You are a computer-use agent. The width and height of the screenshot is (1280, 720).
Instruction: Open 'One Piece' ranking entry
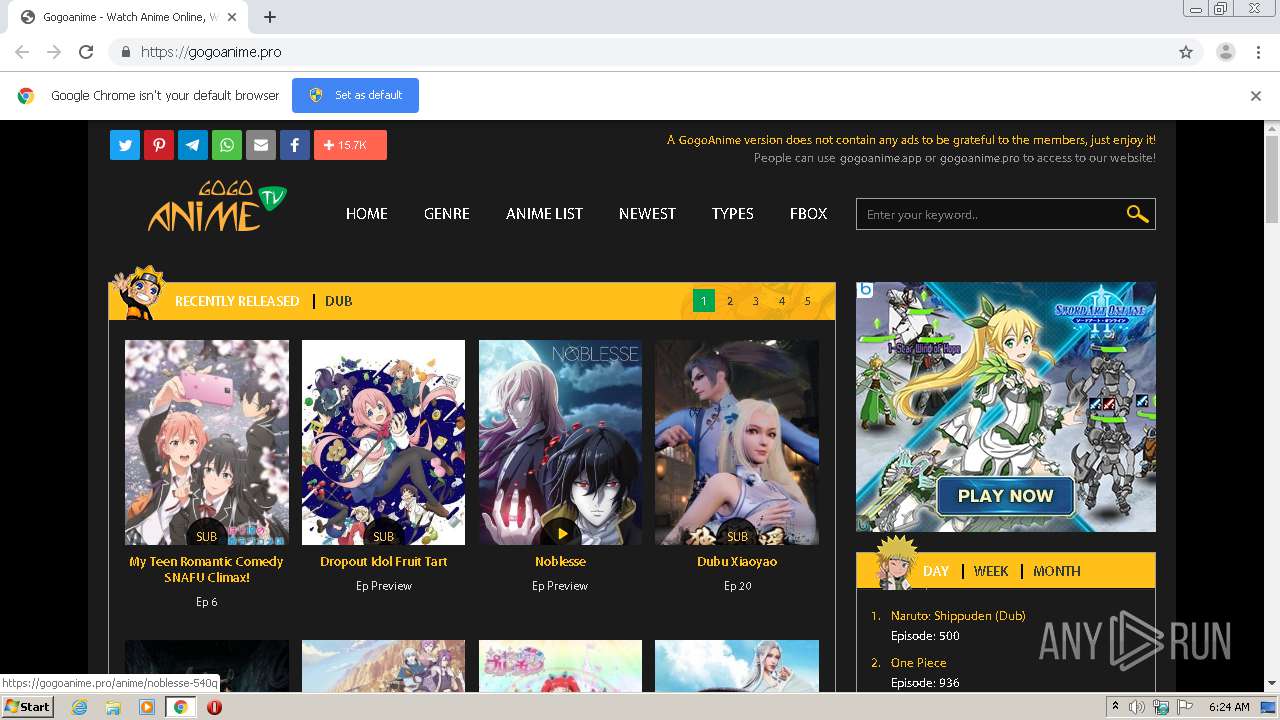coord(918,663)
